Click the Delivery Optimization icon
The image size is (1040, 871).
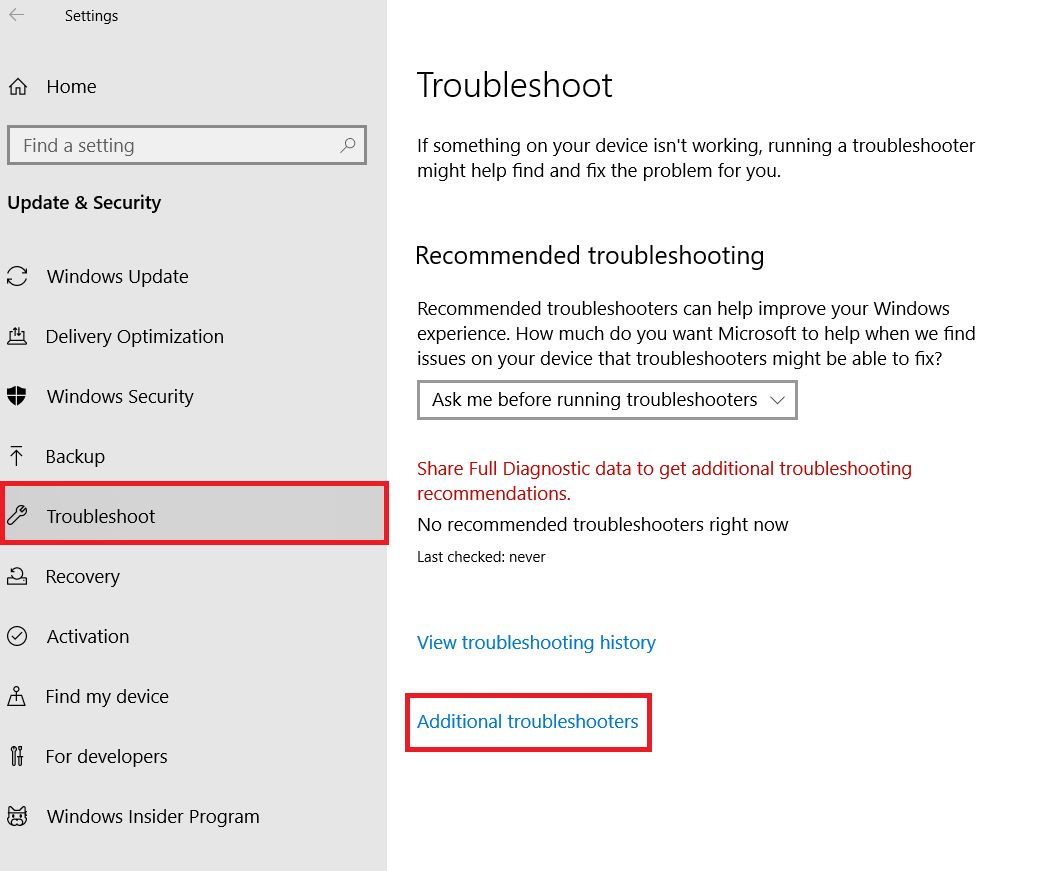click(18, 336)
